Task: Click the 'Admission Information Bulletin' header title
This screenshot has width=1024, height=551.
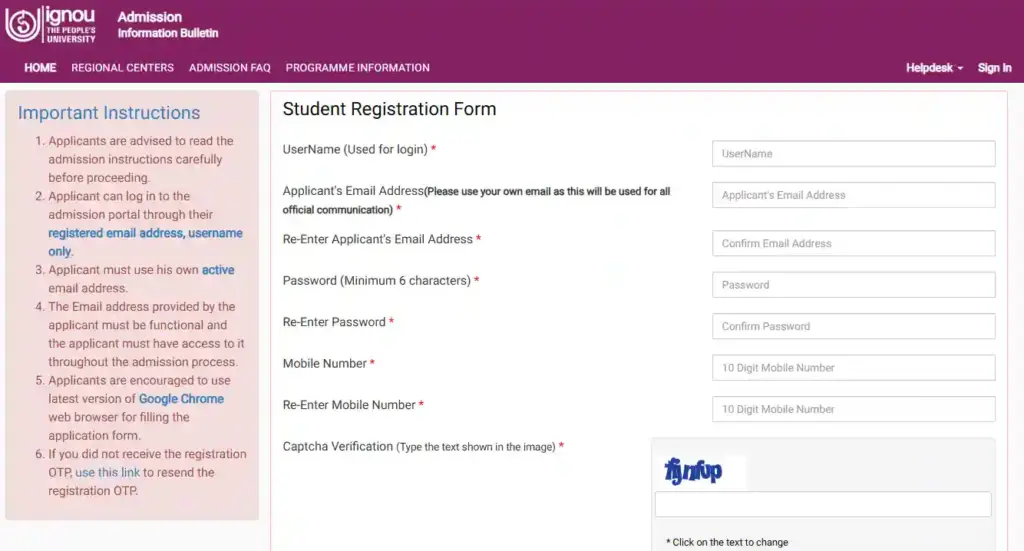Action: (167, 25)
